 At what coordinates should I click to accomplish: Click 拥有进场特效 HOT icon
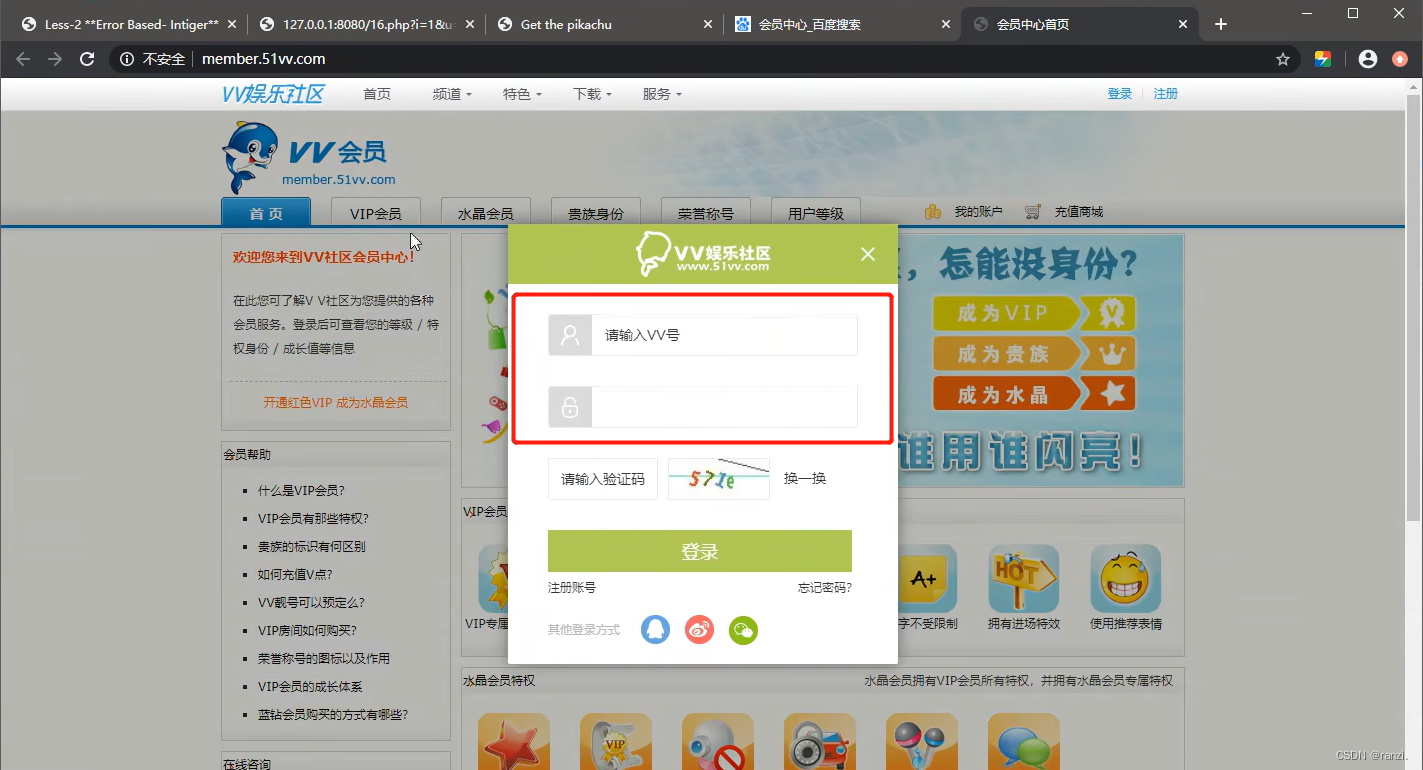1023,578
